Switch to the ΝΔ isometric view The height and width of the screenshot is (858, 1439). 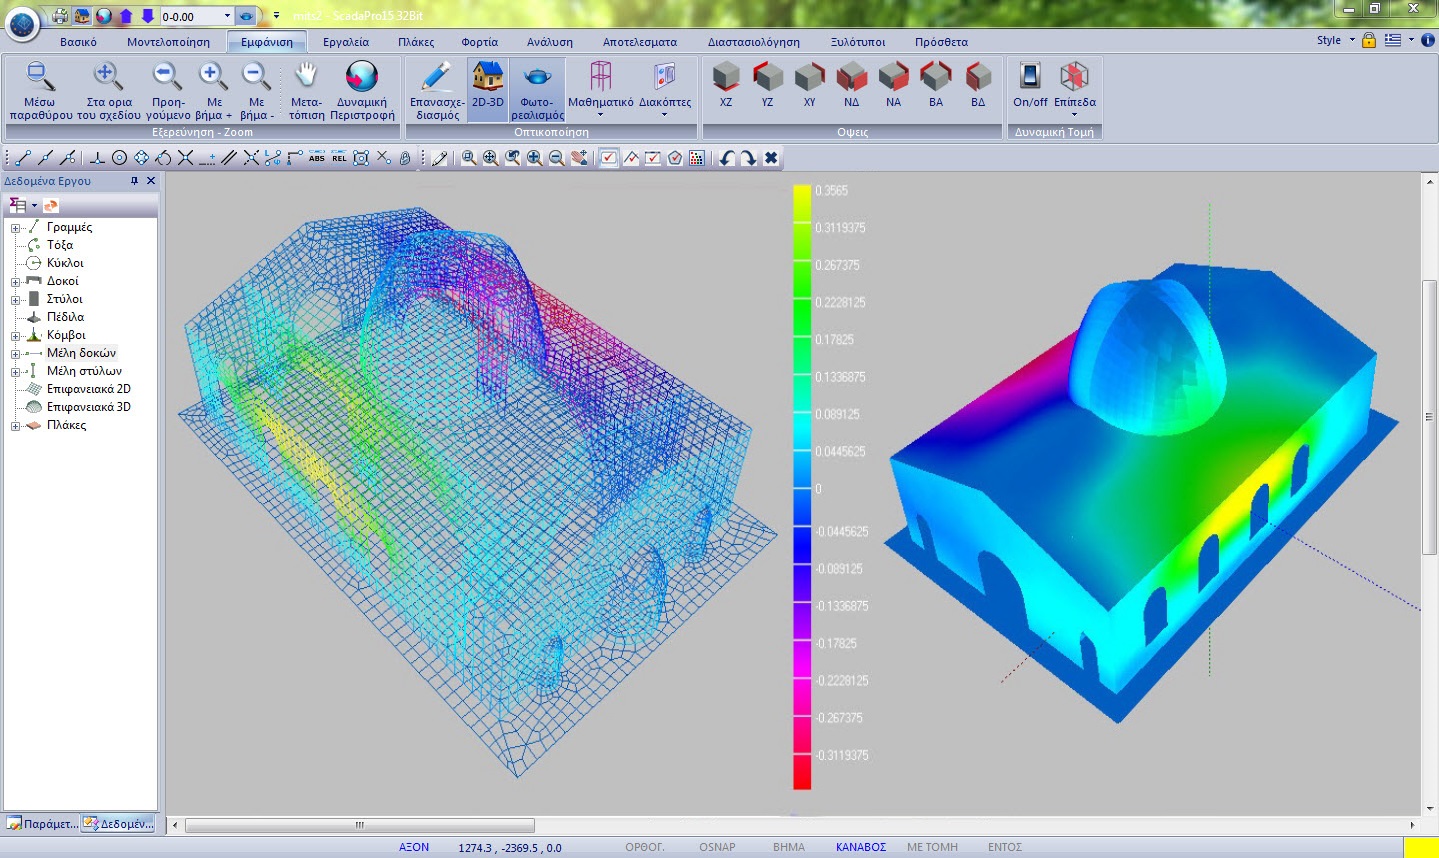(x=851, y=84)
